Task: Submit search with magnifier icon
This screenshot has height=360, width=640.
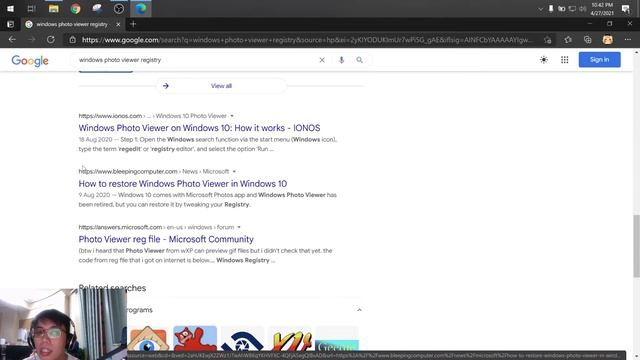Action: 359,60
